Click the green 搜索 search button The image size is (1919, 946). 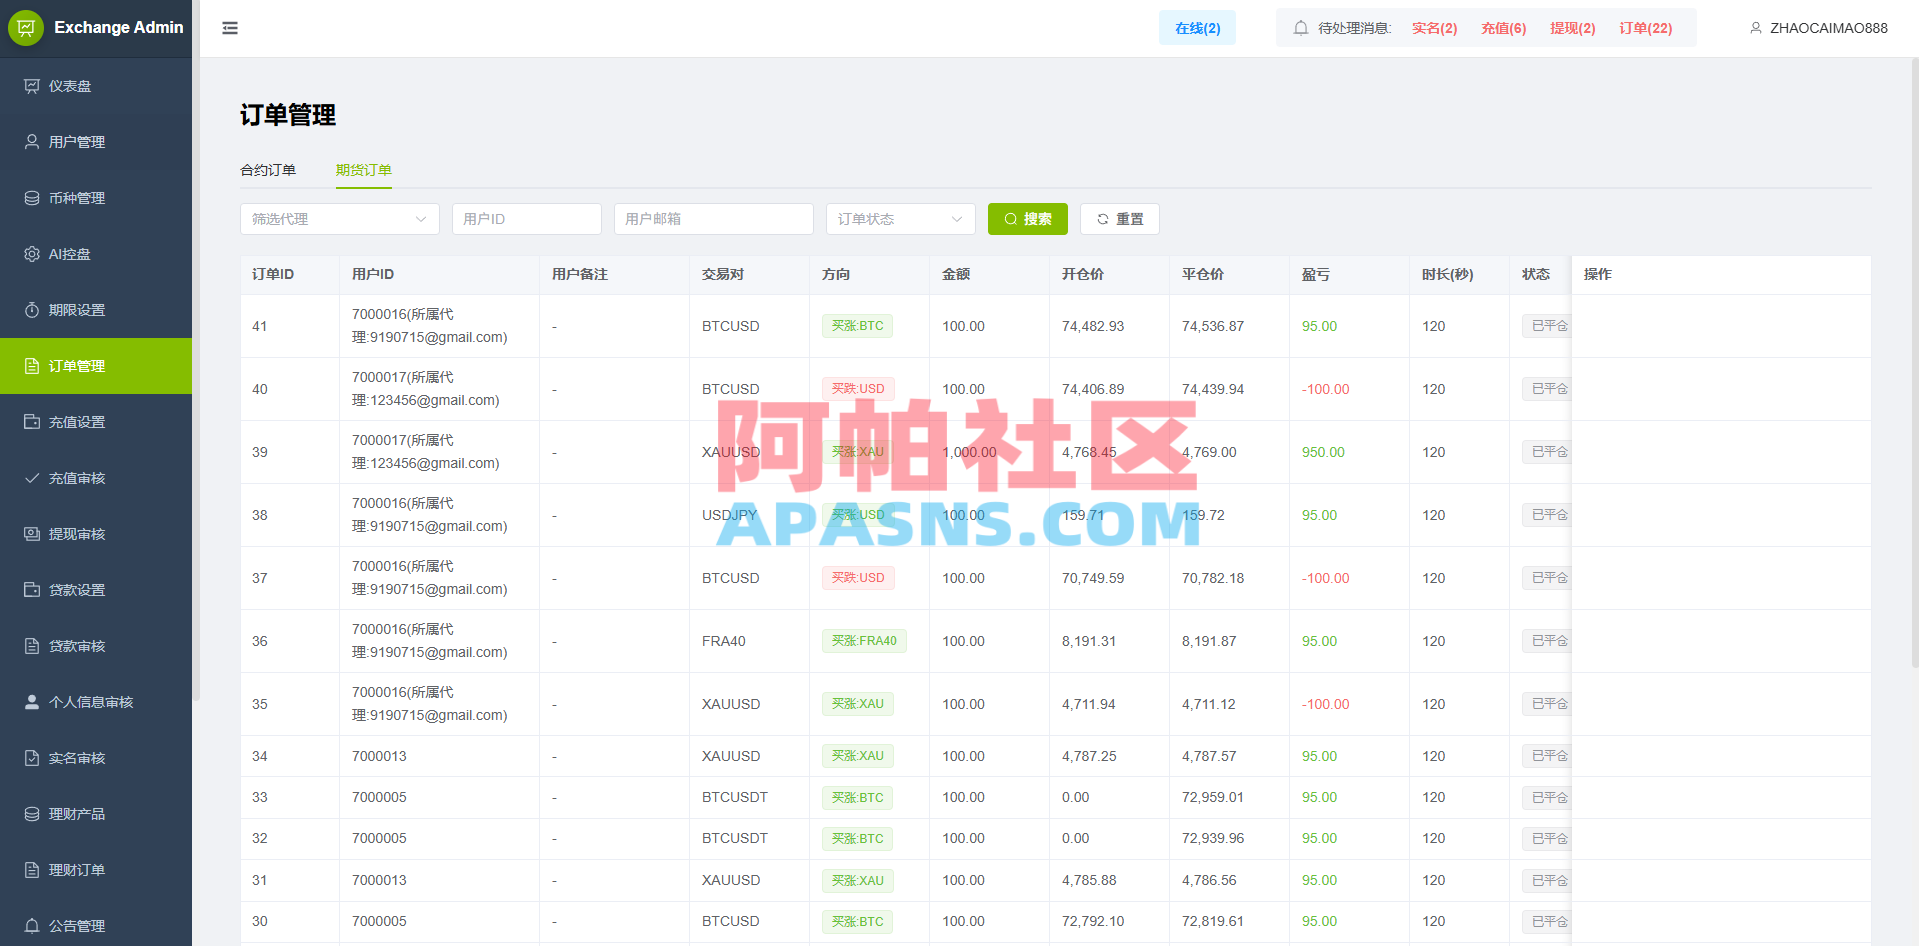[x=1028, y=219]
